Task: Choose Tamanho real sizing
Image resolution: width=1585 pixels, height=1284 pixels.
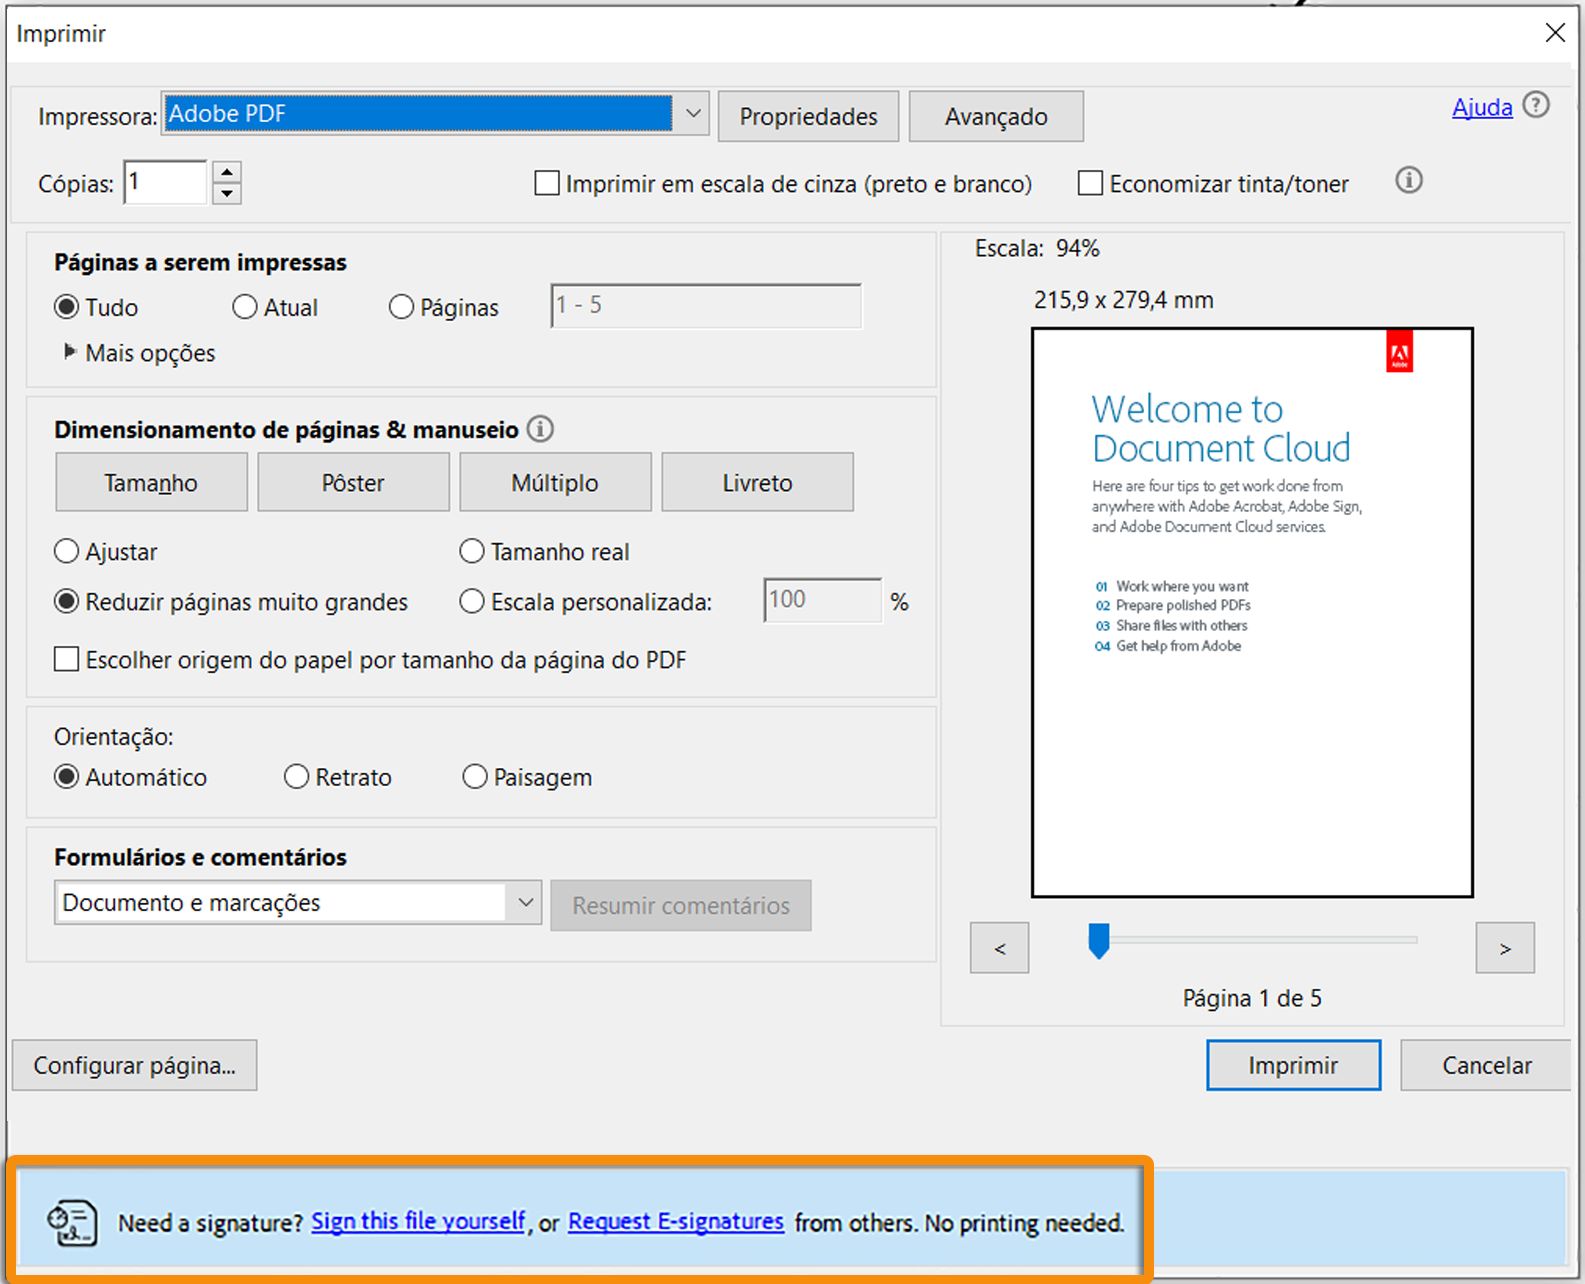Action: tap(471, 551)
